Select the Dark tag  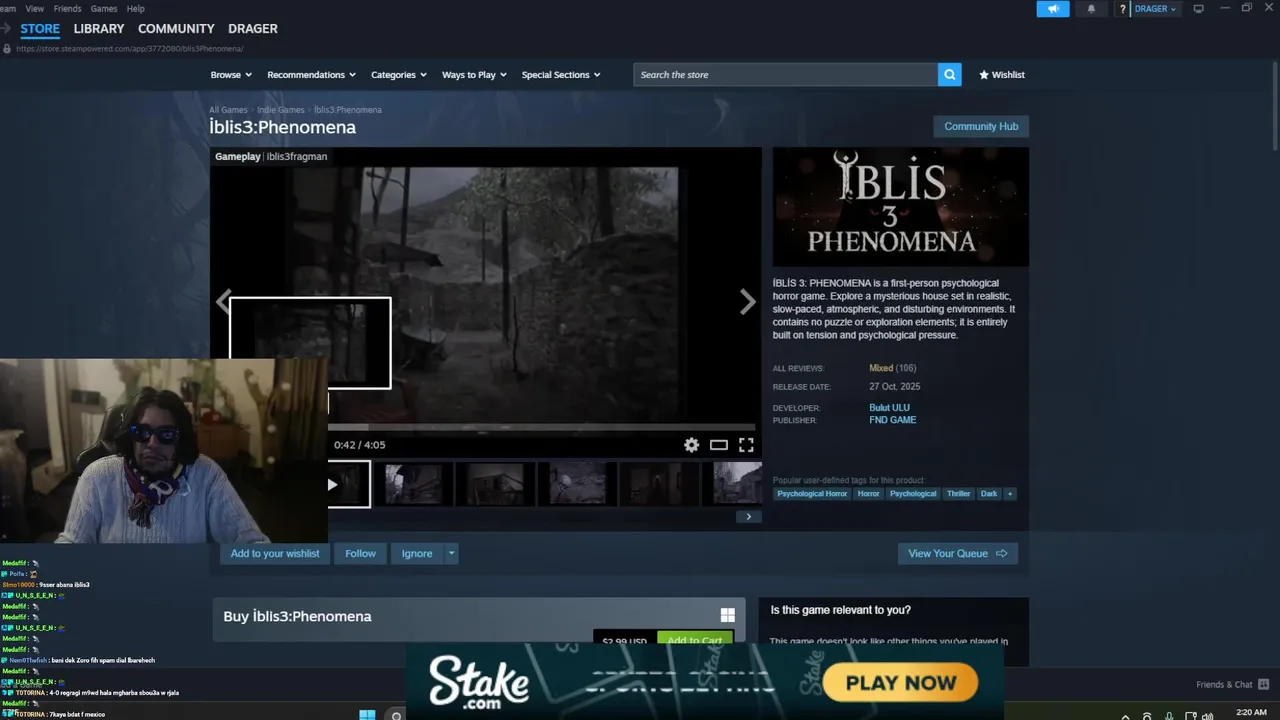(989, 494)
